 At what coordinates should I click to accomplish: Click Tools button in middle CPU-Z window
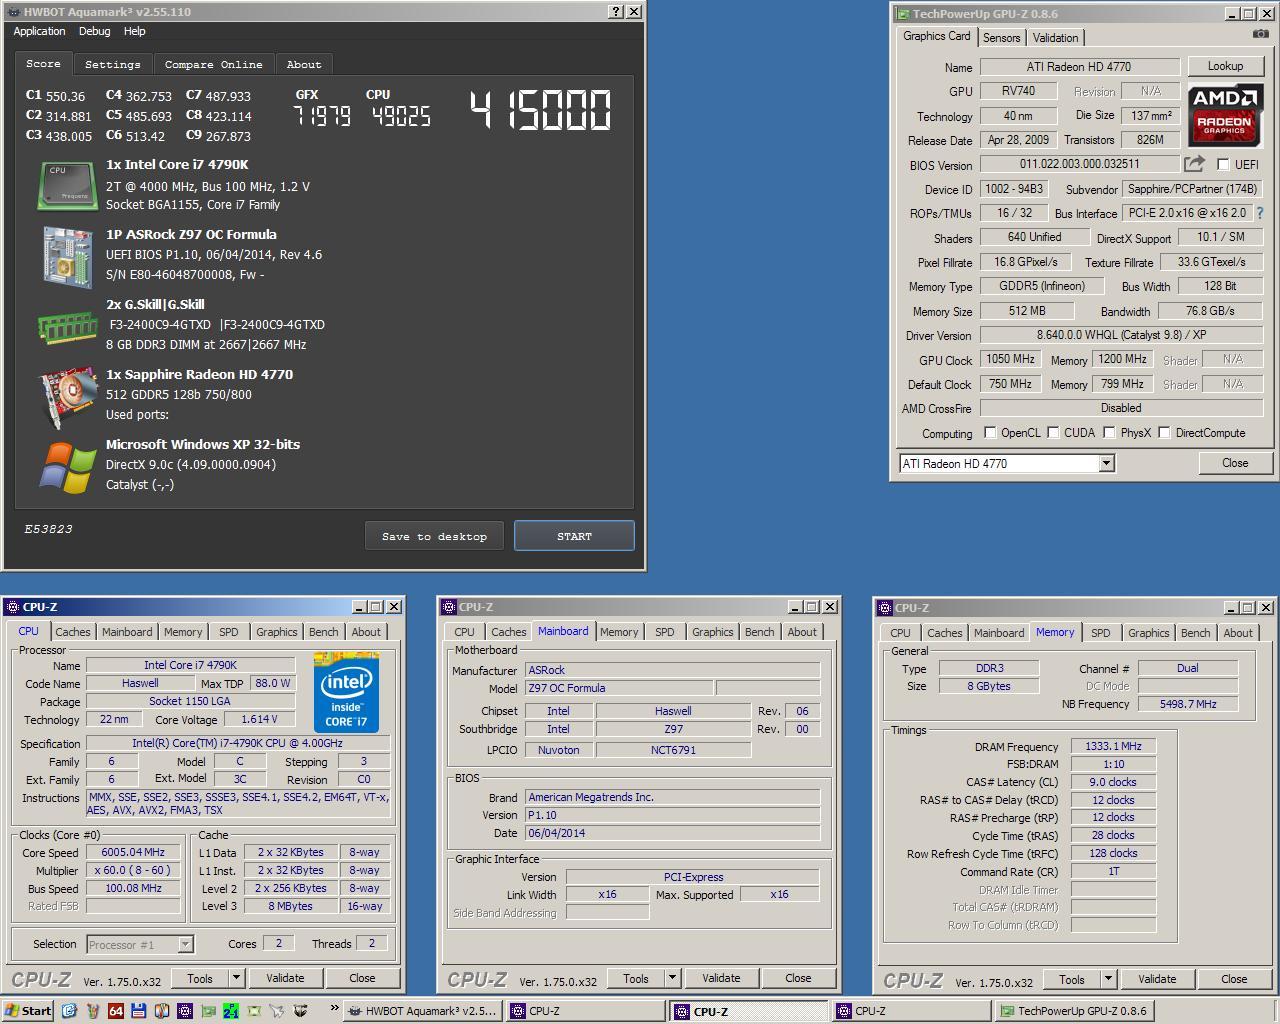636,978
